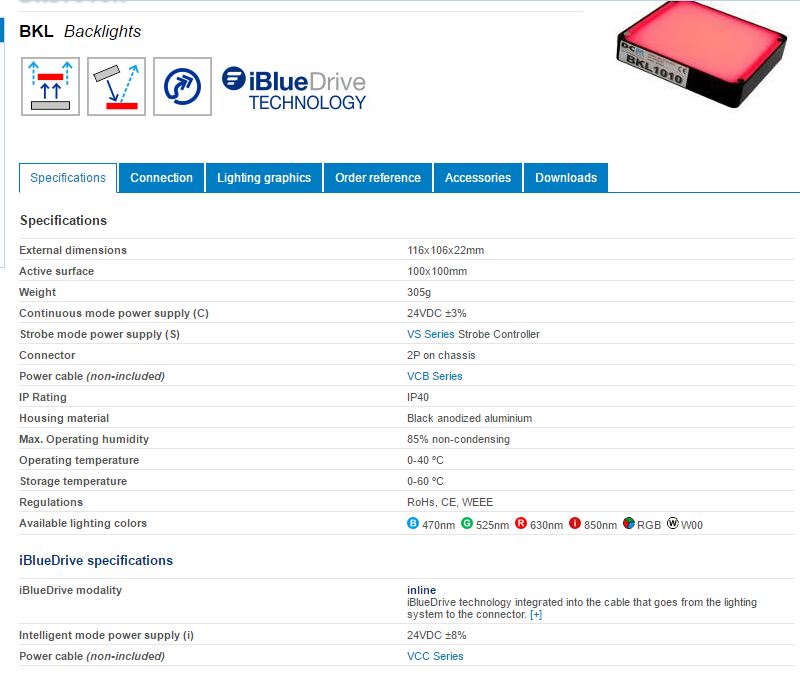Click the green G 525nm color icon

coord(467,523)
